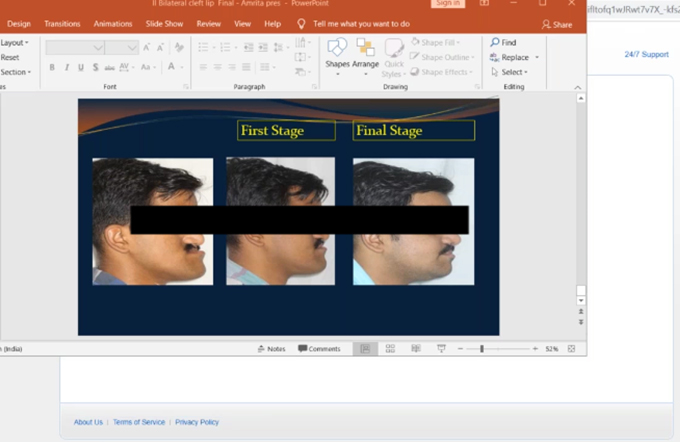This screenshot has width=680, height=442.
Task: Switch to Normal view icon
Action: tap(365, 349)
